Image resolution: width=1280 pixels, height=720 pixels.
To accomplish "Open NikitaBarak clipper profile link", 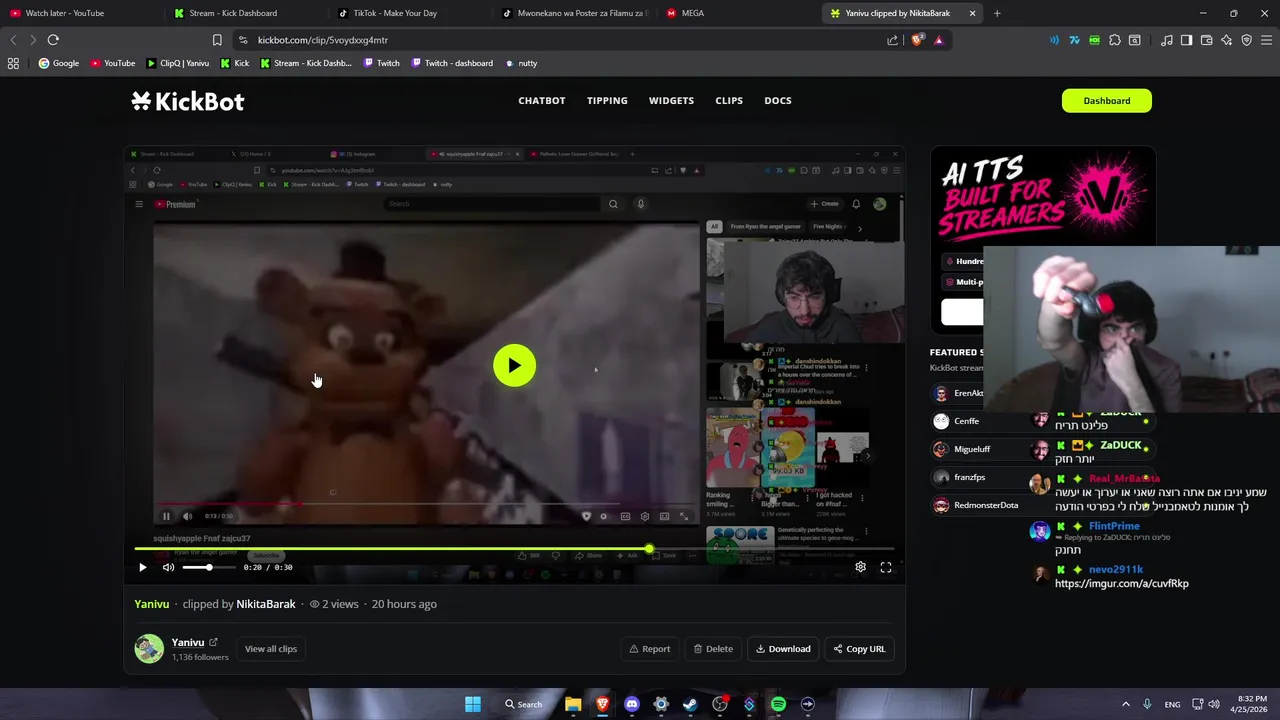I will (266, 604).
